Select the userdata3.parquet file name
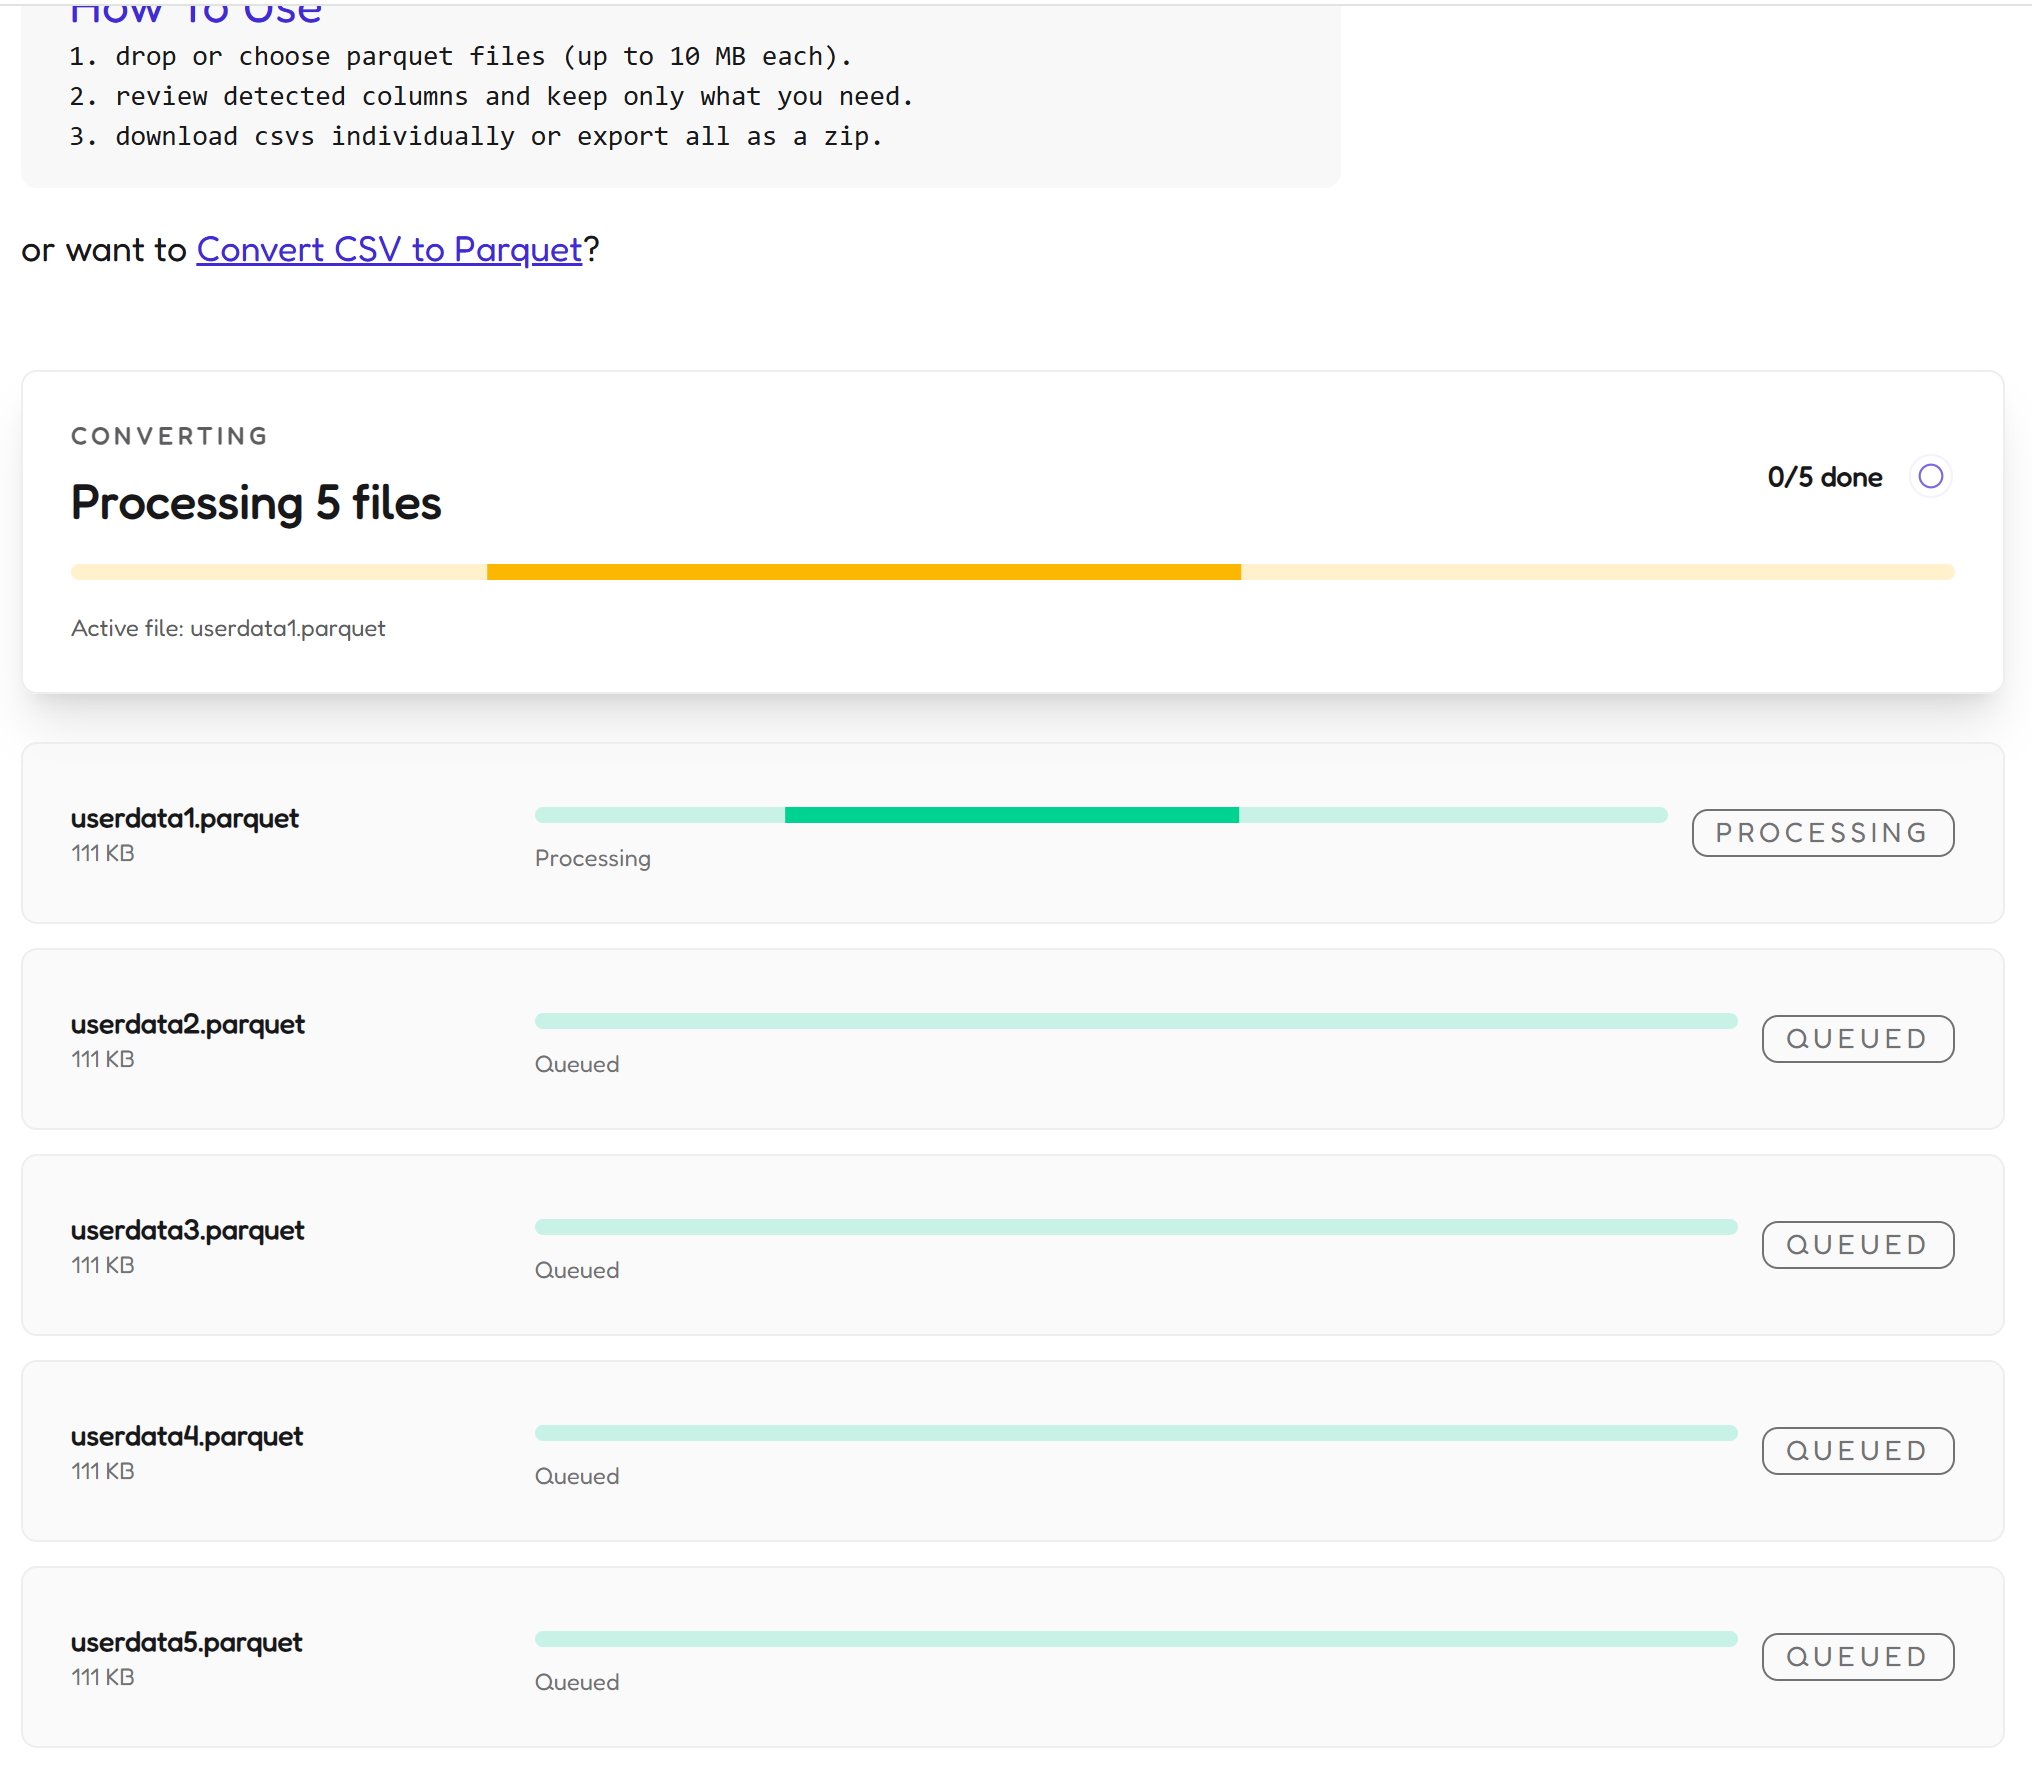This screenshot has height=1770, width=2032. click(187, 1230)
